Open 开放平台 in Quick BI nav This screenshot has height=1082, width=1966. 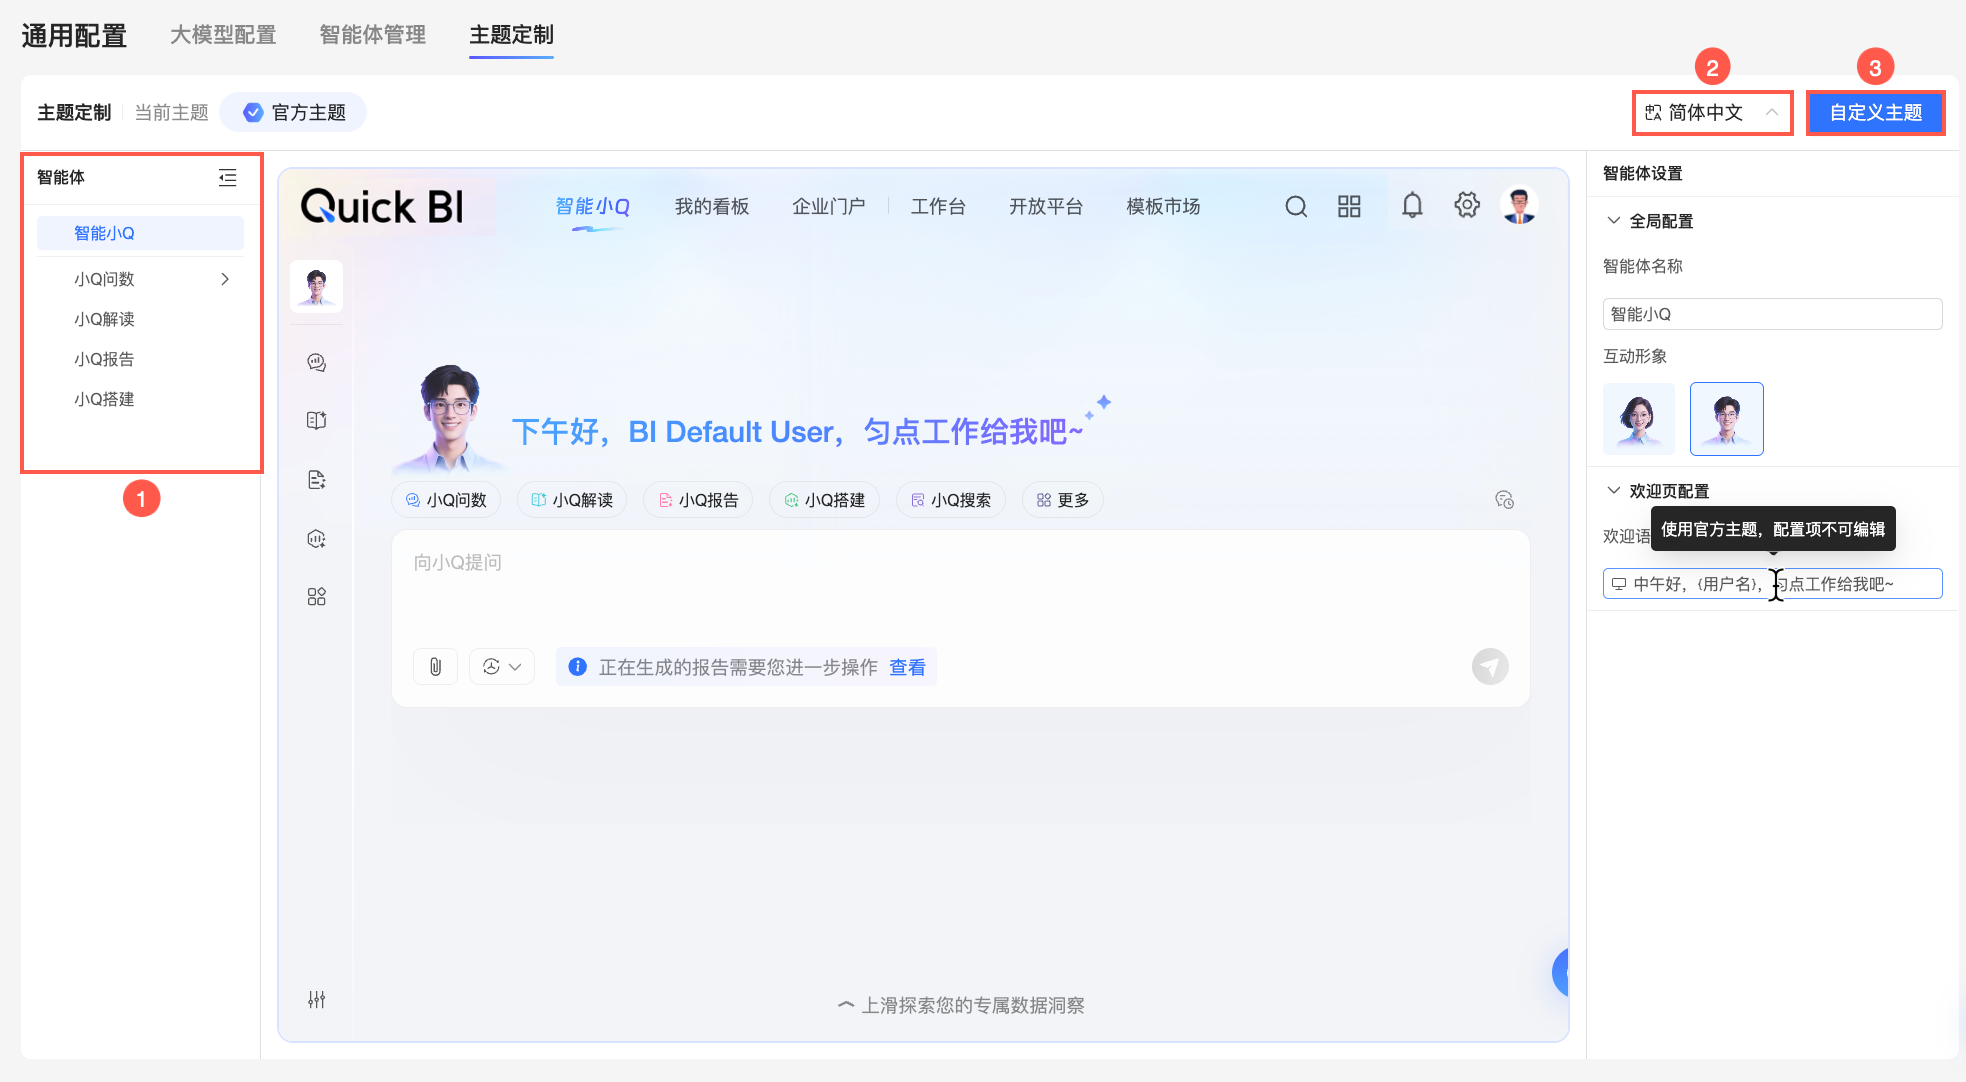(x=1046, y=206)
